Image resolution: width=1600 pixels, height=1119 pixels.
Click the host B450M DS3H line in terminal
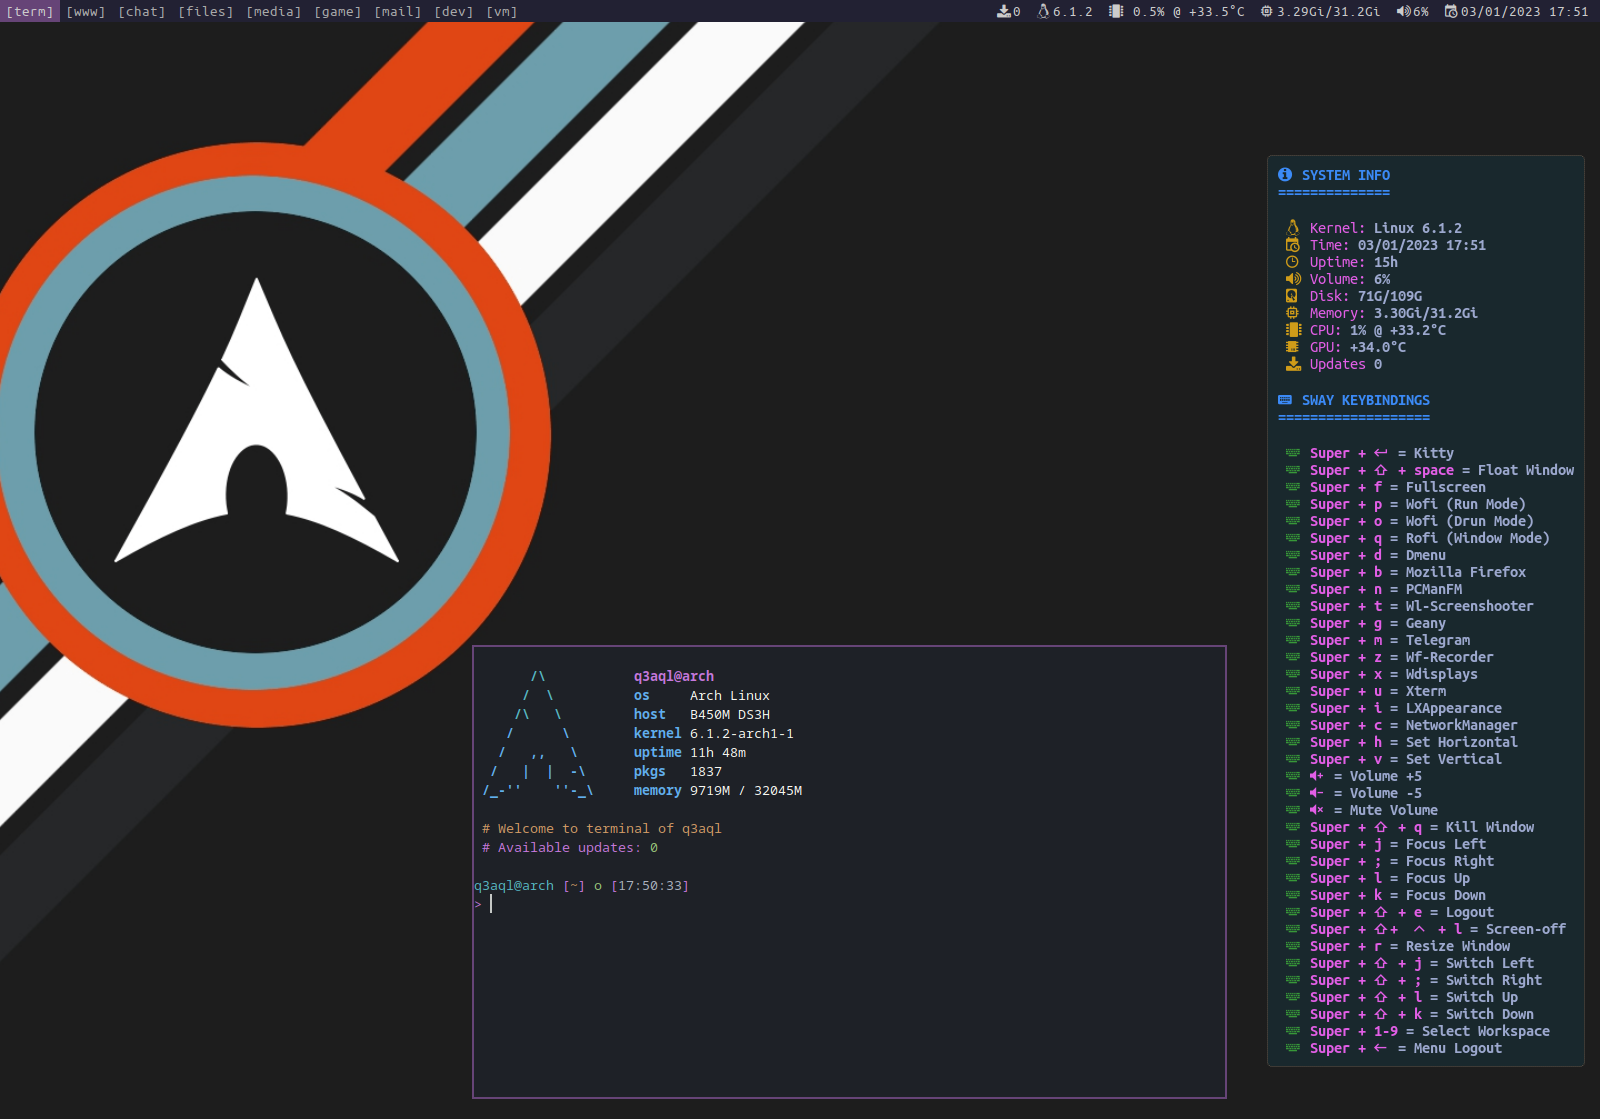pos(702,714)
